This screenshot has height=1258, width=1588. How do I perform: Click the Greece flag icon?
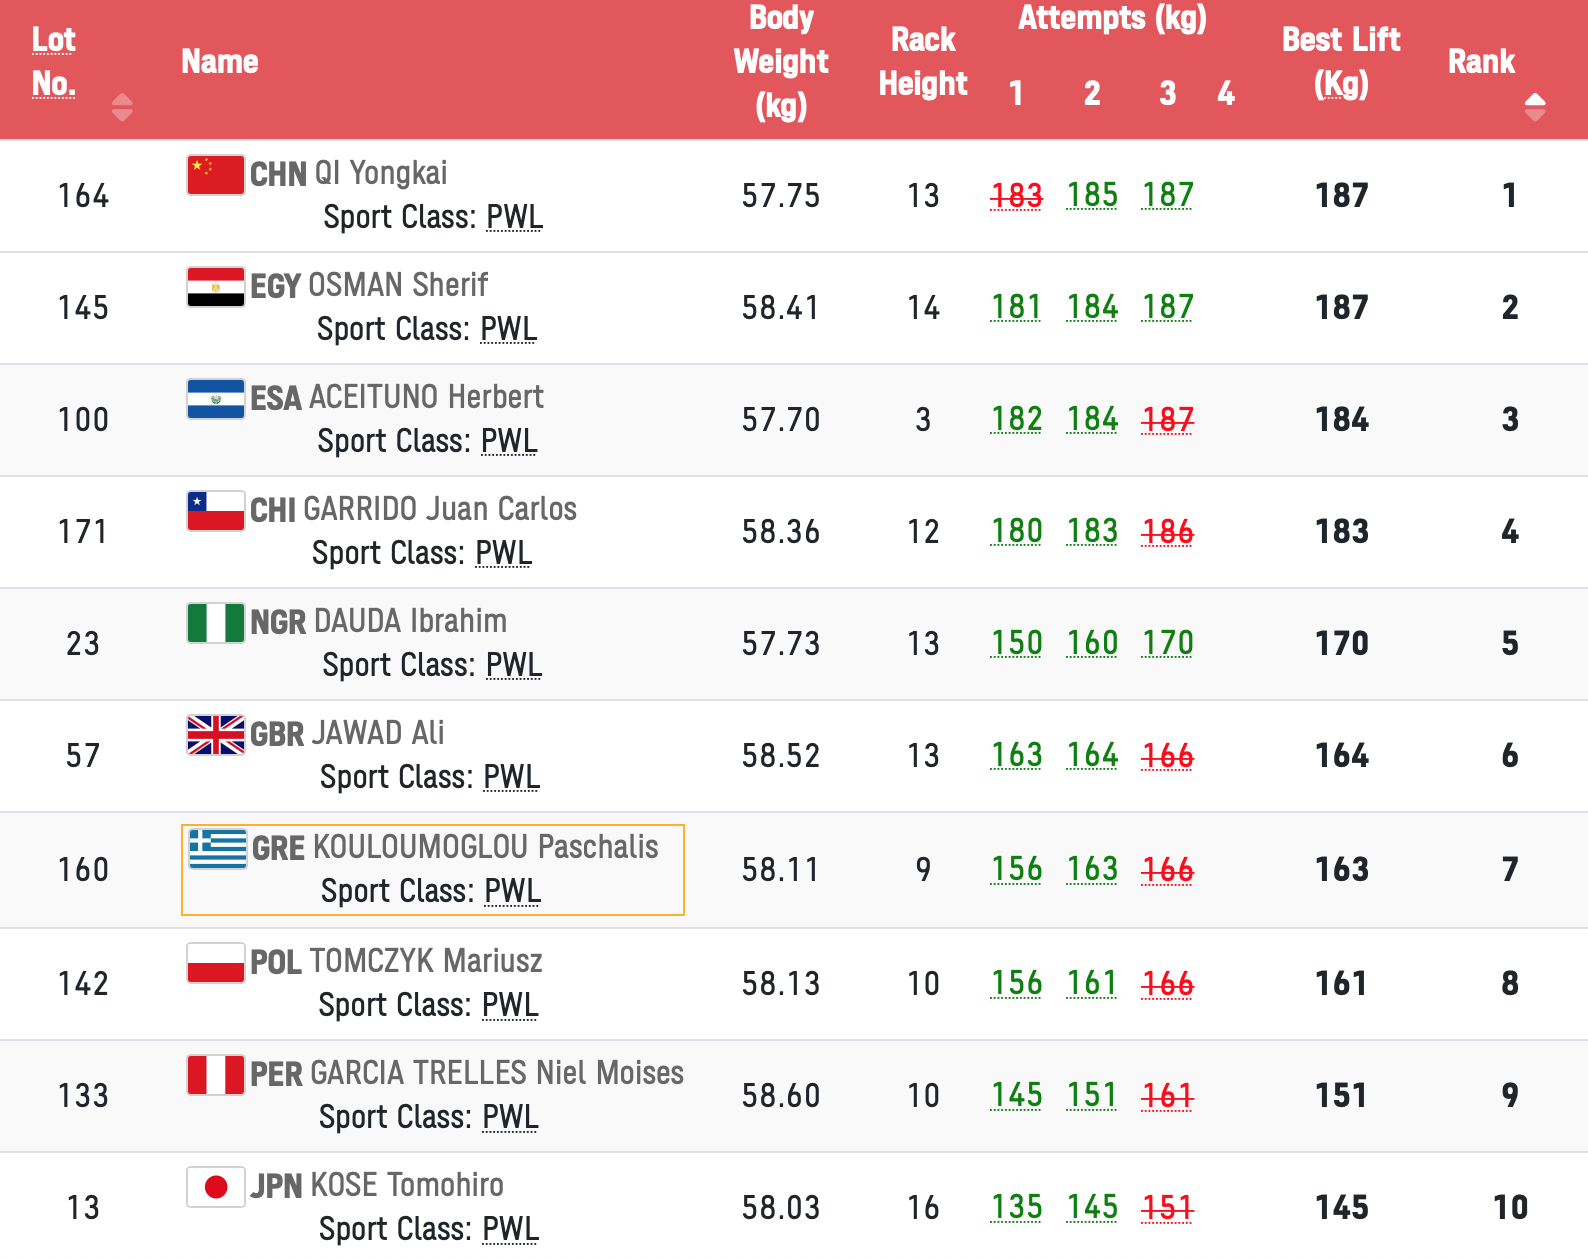[x=218, y=848]
